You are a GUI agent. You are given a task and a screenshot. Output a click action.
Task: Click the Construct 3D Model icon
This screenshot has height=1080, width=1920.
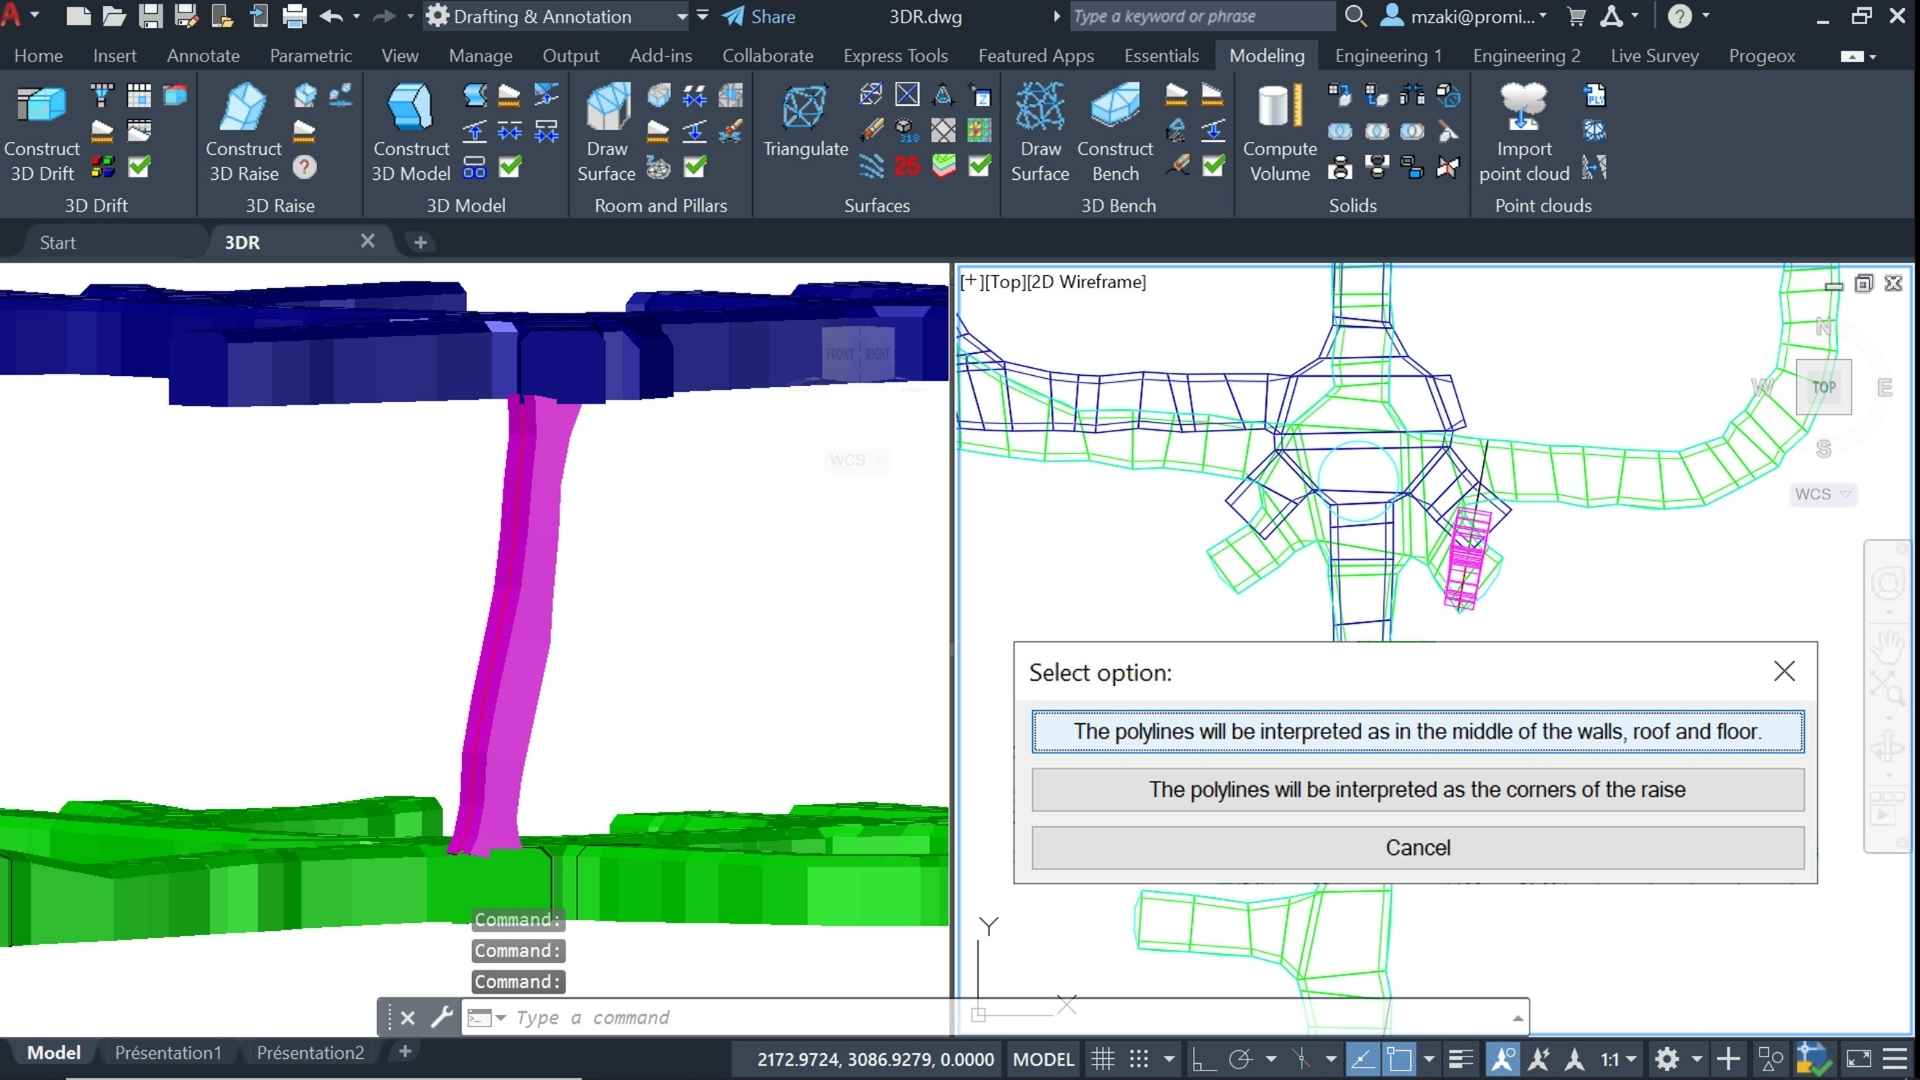[x=410, y=108]
